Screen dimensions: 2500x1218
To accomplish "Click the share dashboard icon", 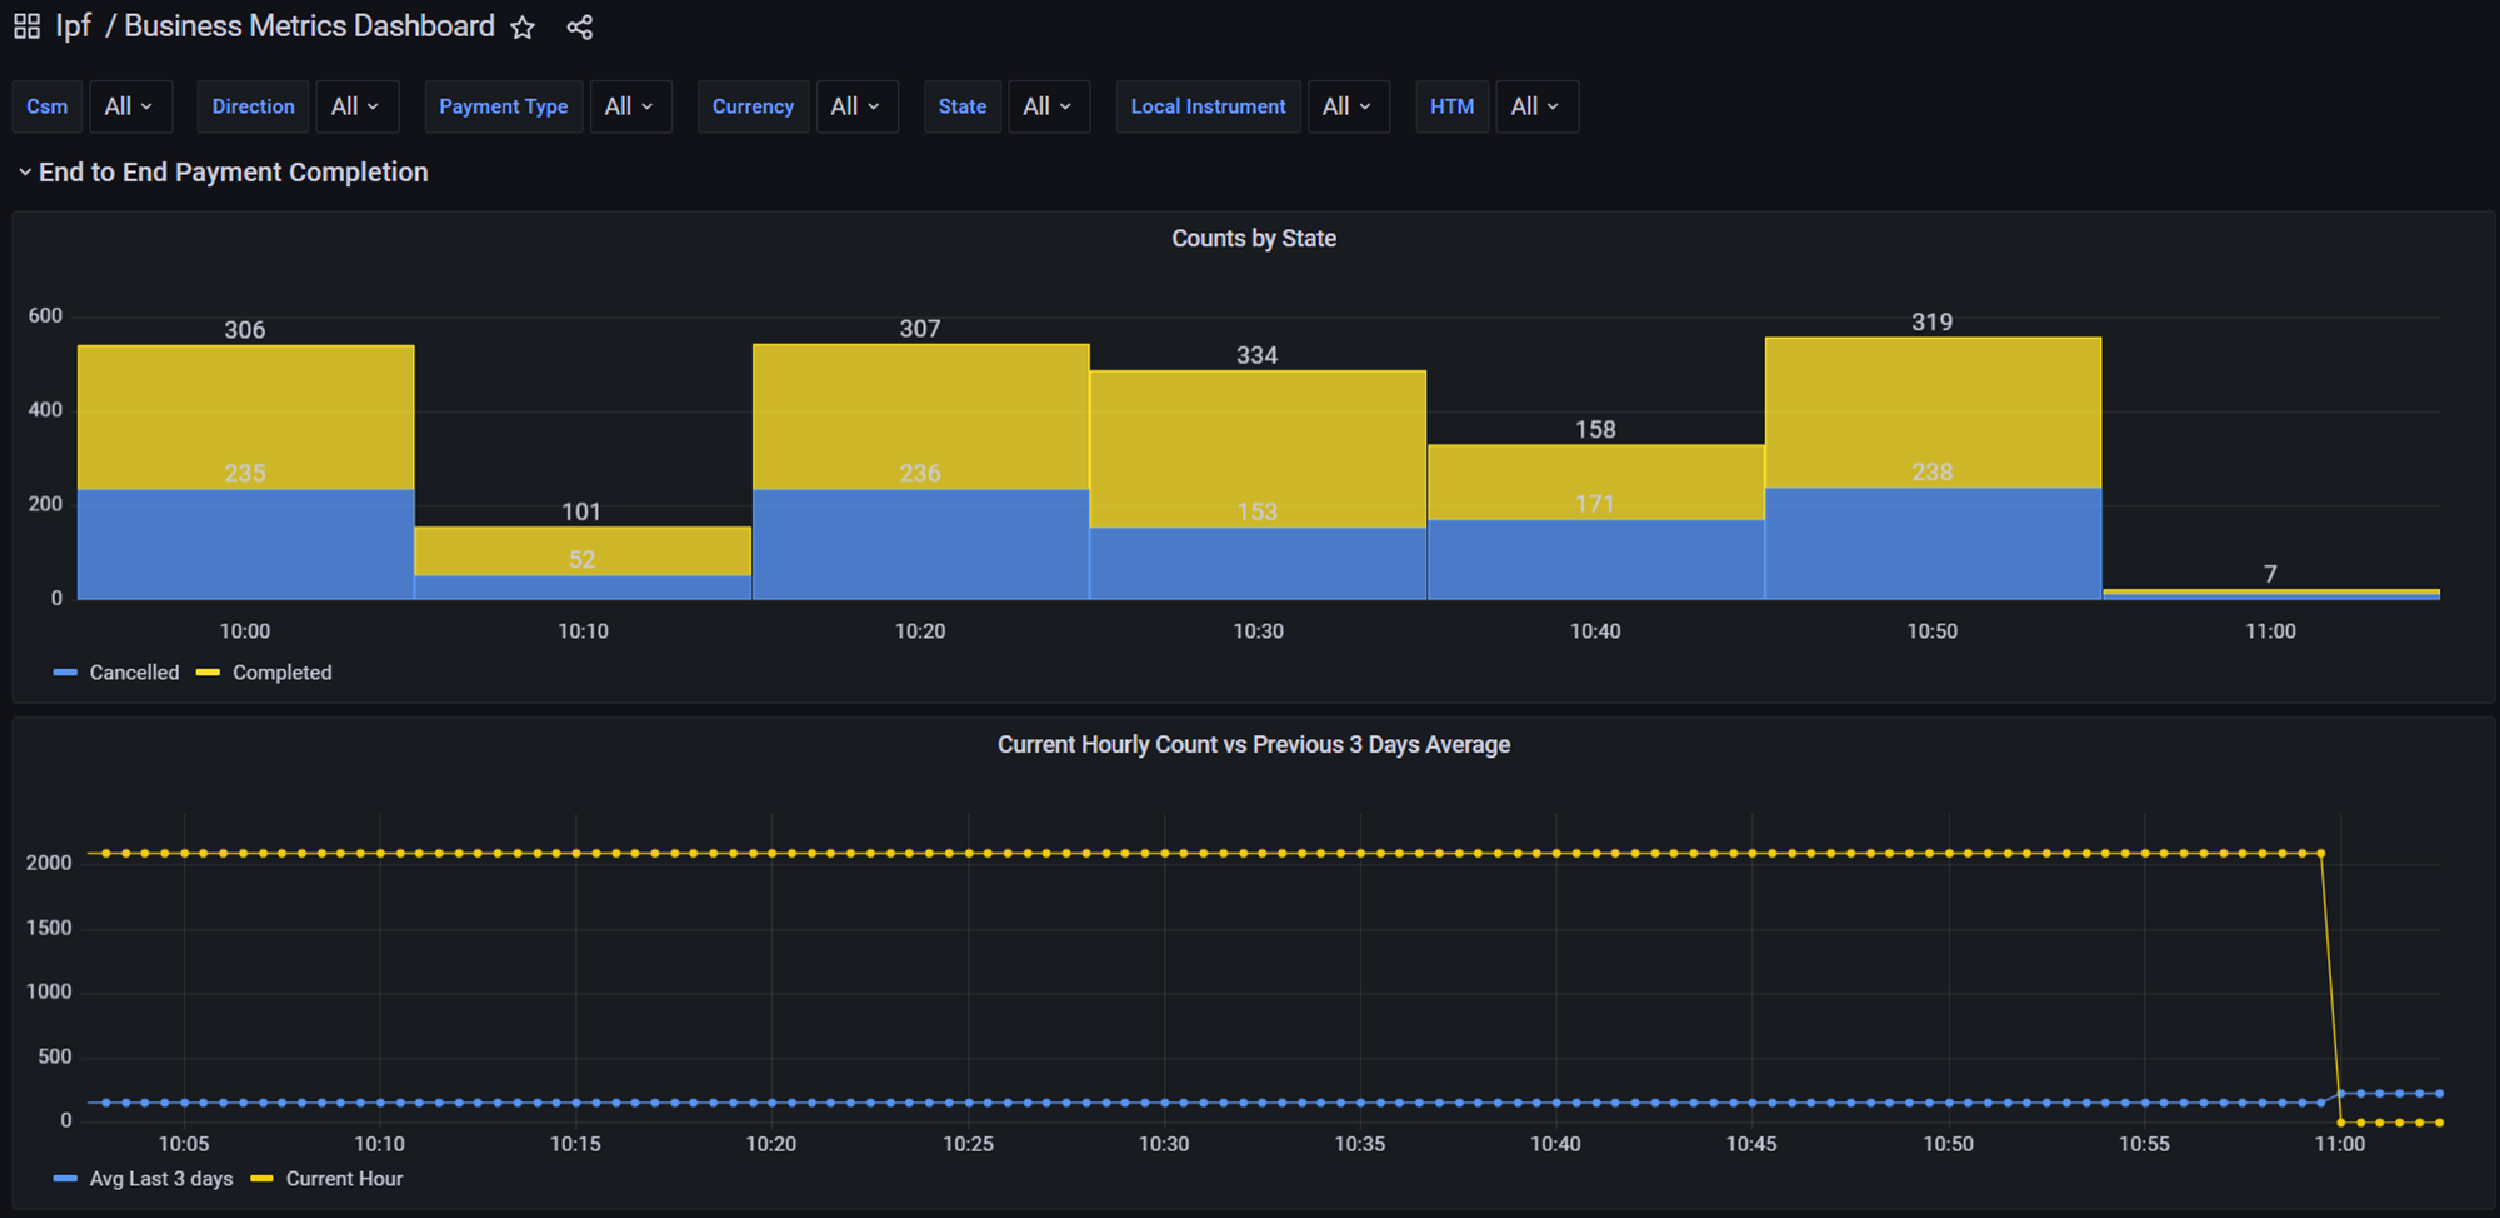I will click(x=580, y=28).
